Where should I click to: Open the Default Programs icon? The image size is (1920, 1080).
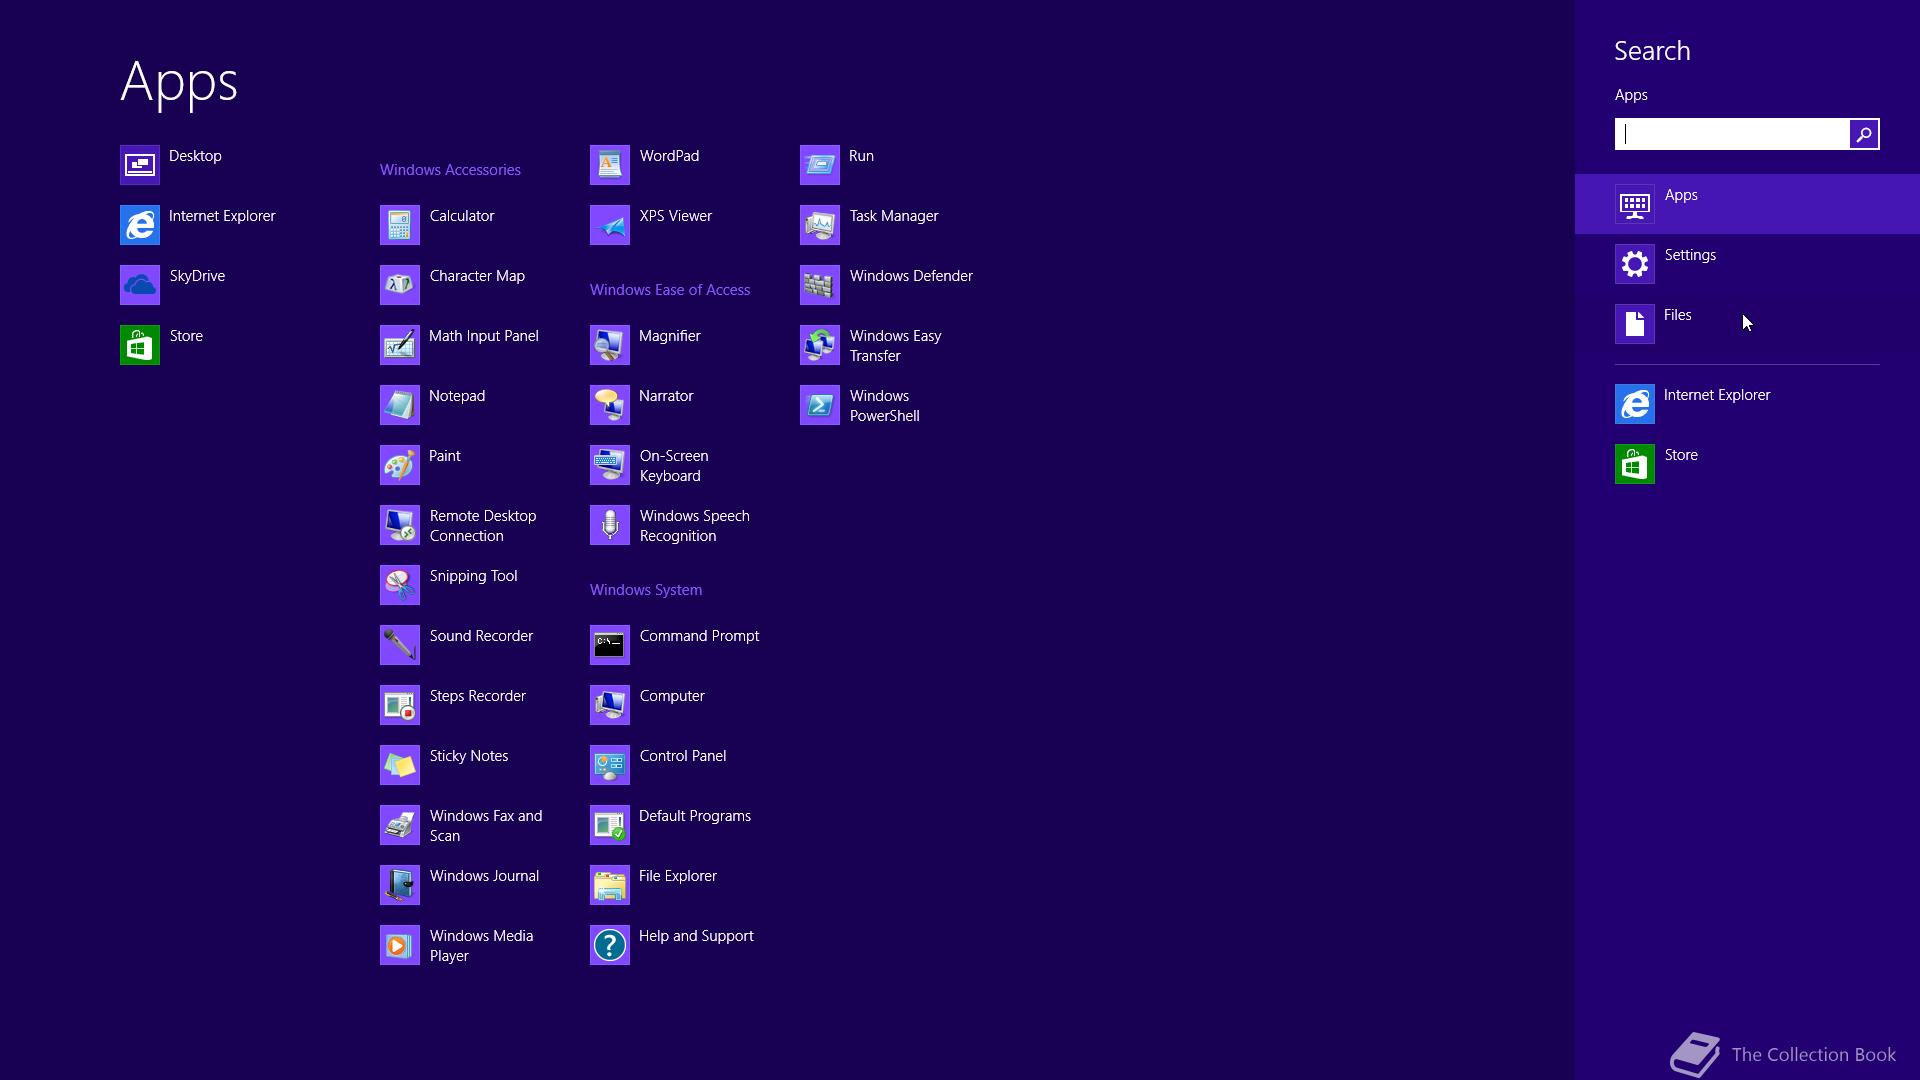click(x=610, y=825)
